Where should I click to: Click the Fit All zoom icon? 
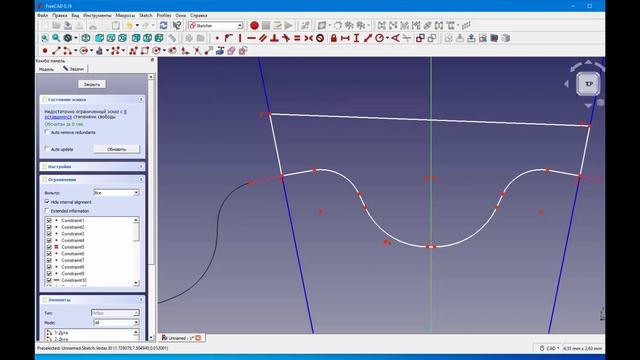(x=44, y=38)
